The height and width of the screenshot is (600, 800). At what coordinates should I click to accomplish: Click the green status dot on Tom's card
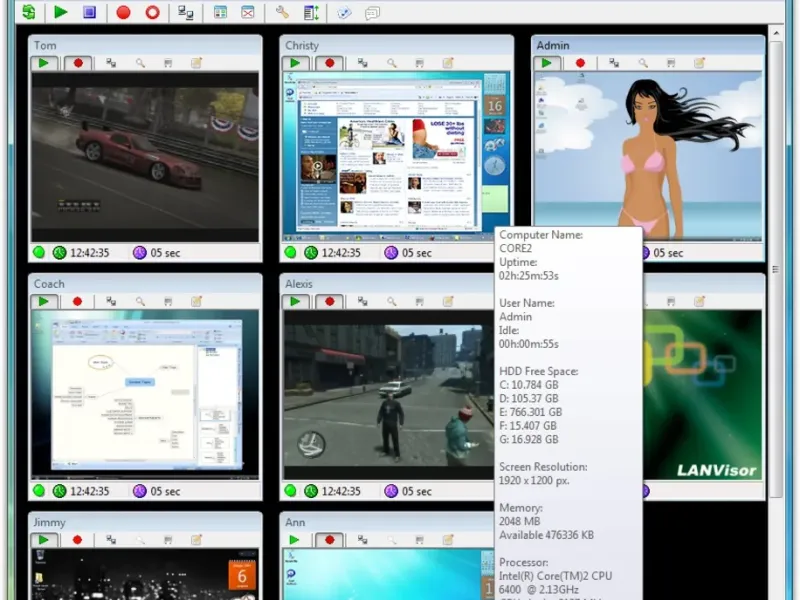(x=39, y=253)
